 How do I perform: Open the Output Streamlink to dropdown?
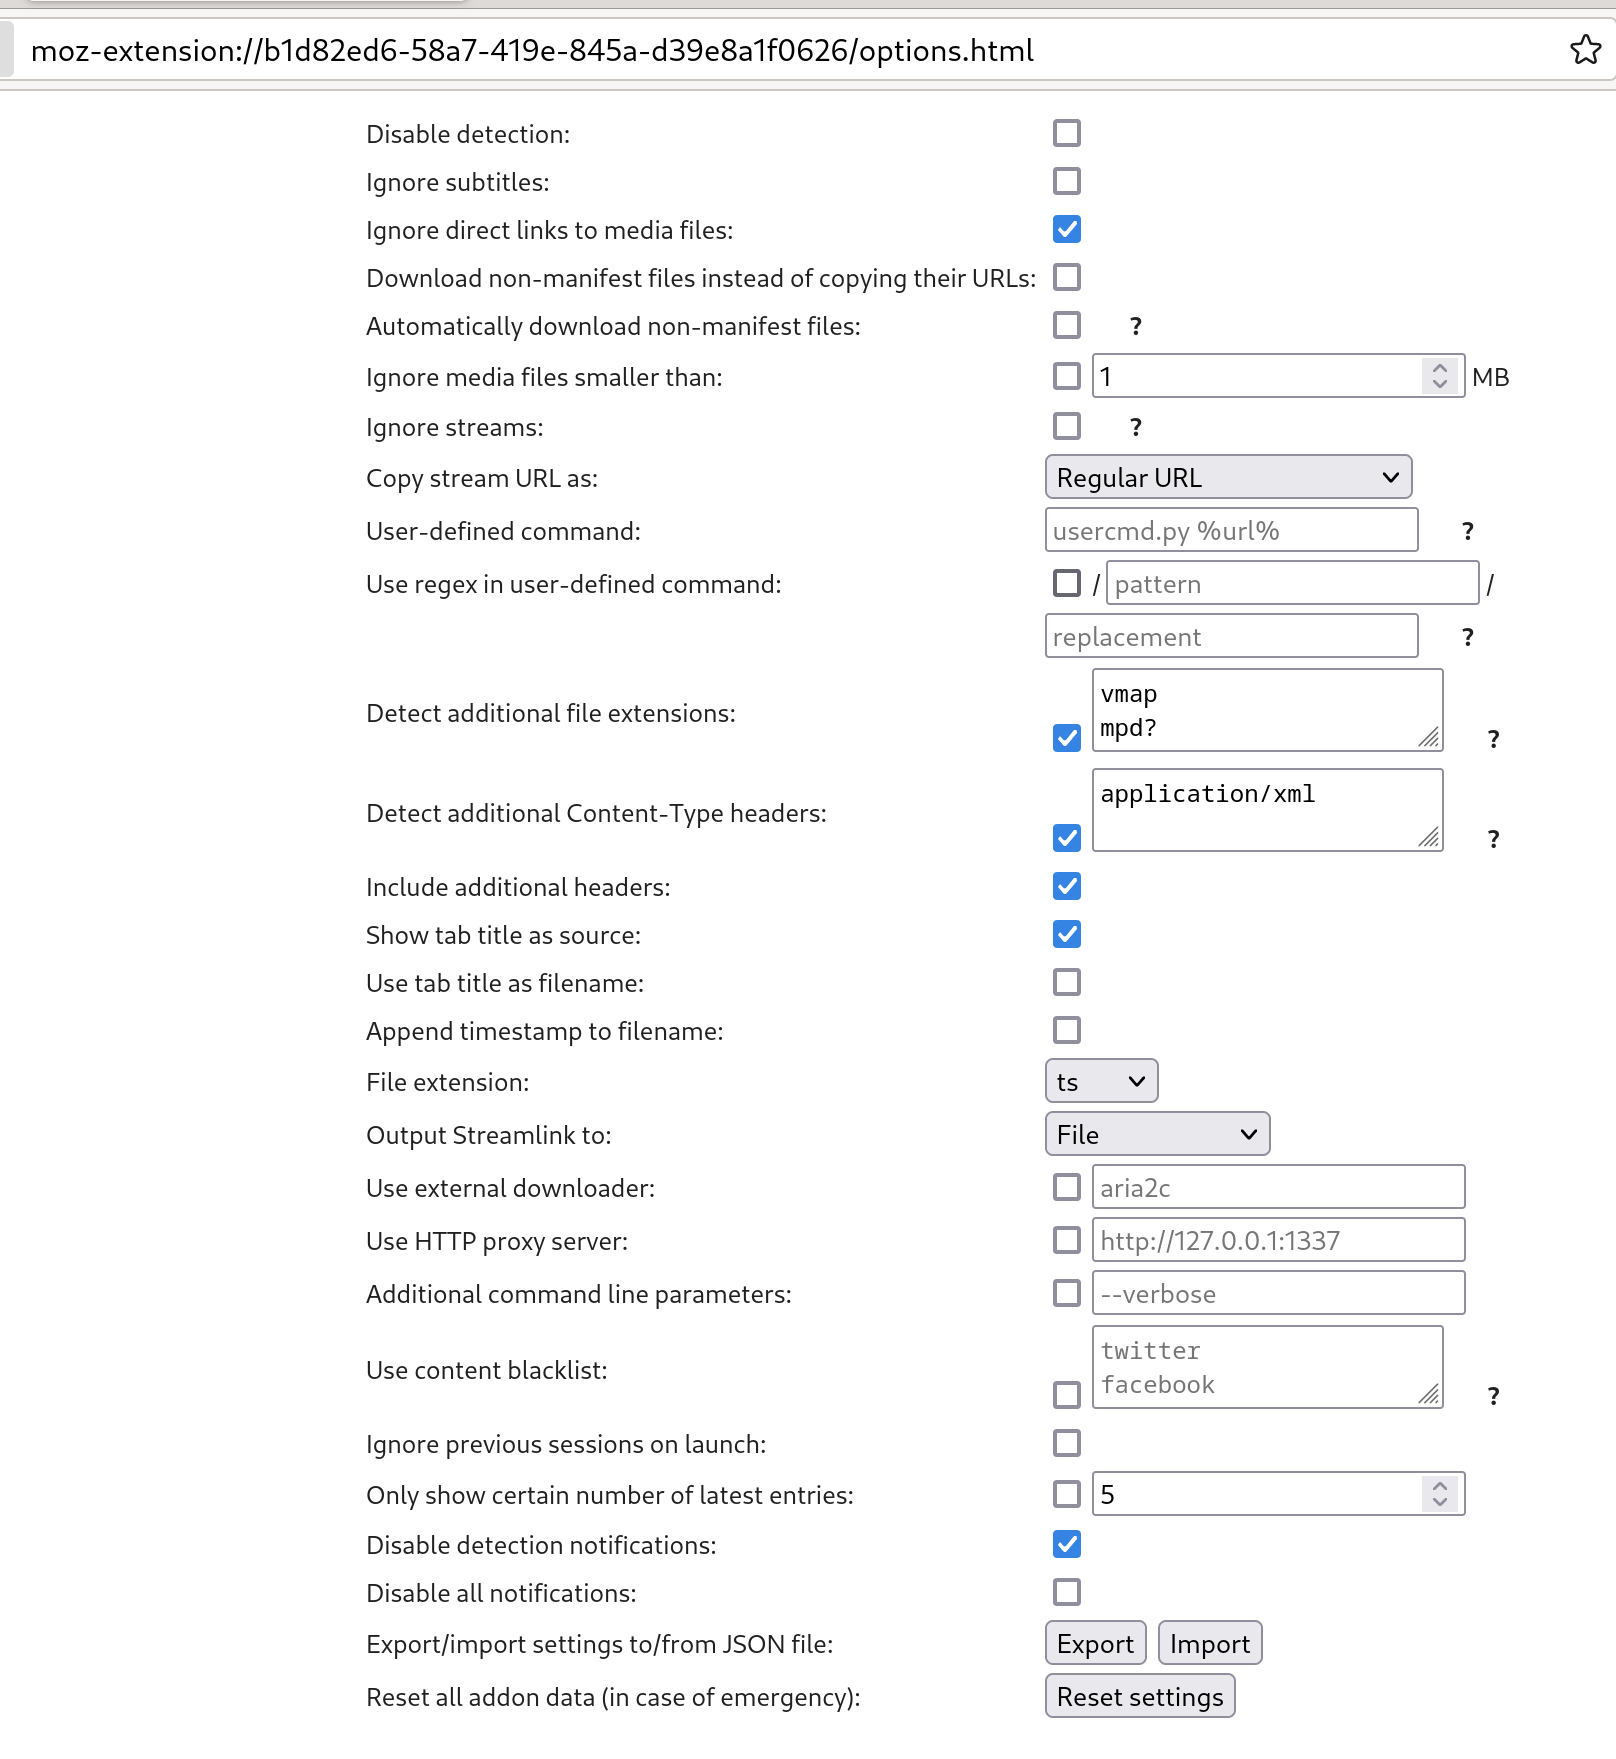(1157, 1135)
